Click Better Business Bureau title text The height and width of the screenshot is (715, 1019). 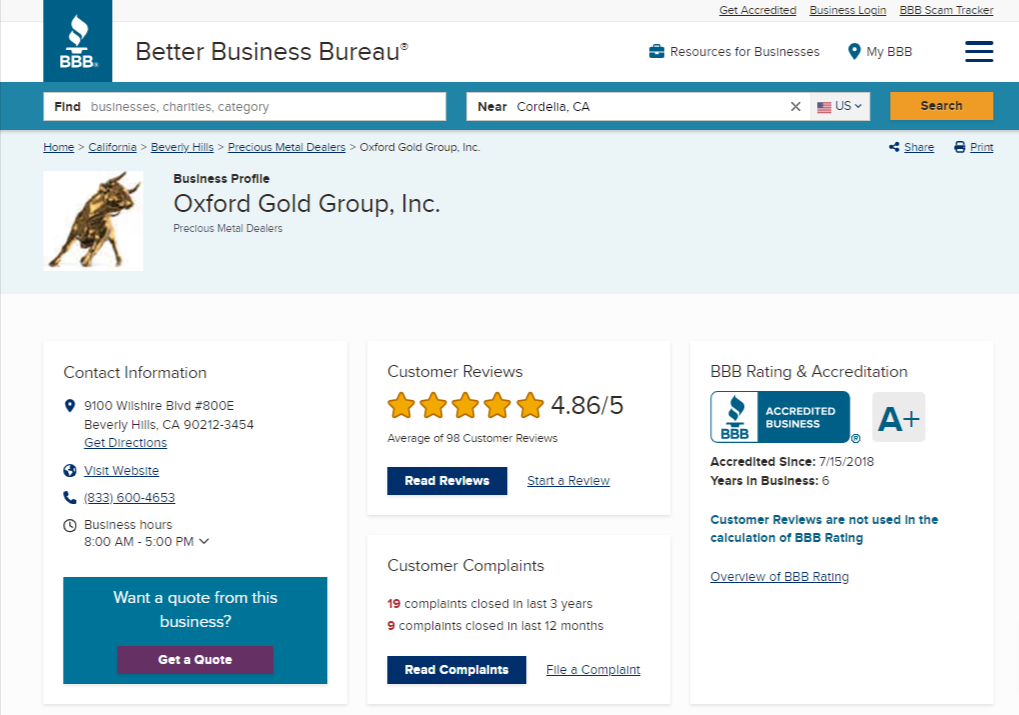click(272, 51)
